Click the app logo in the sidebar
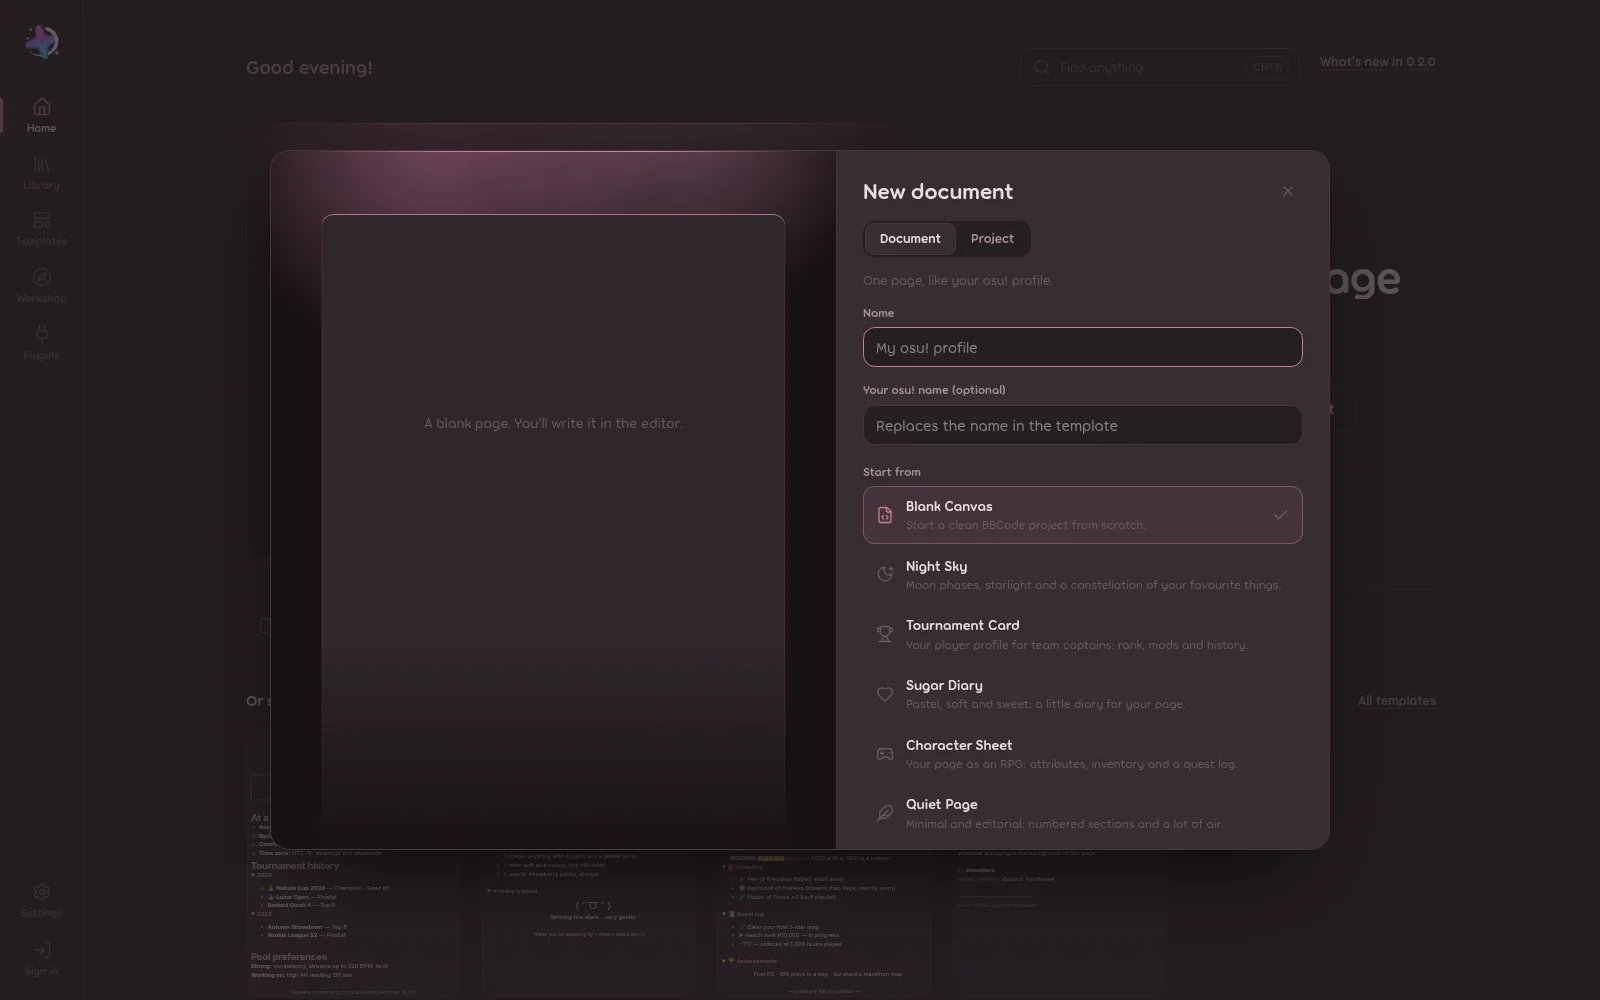Image resolution: width=1600 pixels, height=1000 pixels. (x=41, y=42)
